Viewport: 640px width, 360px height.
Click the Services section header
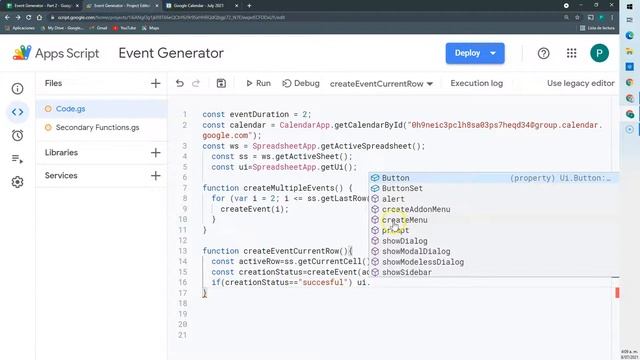click(x=61, y=176)
